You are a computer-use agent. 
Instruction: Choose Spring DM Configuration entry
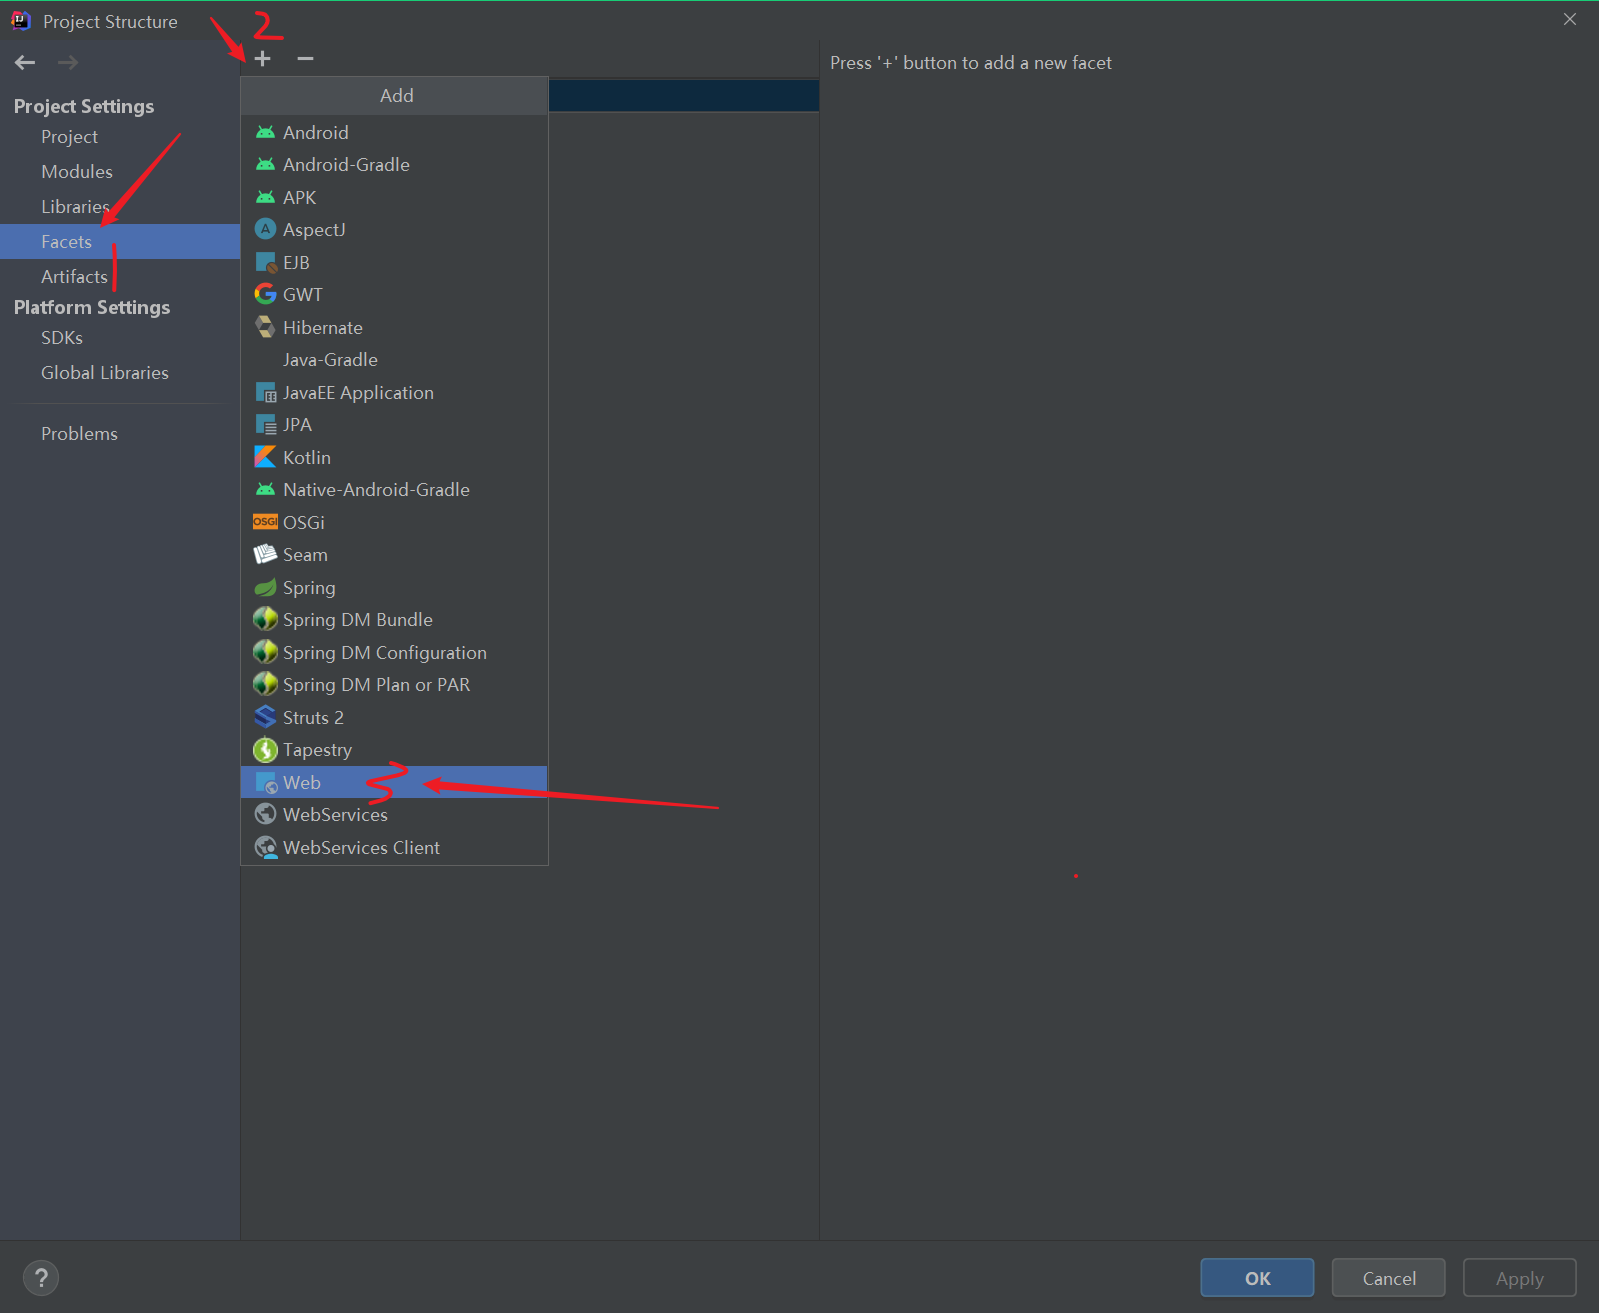click(x=394, y=652)
